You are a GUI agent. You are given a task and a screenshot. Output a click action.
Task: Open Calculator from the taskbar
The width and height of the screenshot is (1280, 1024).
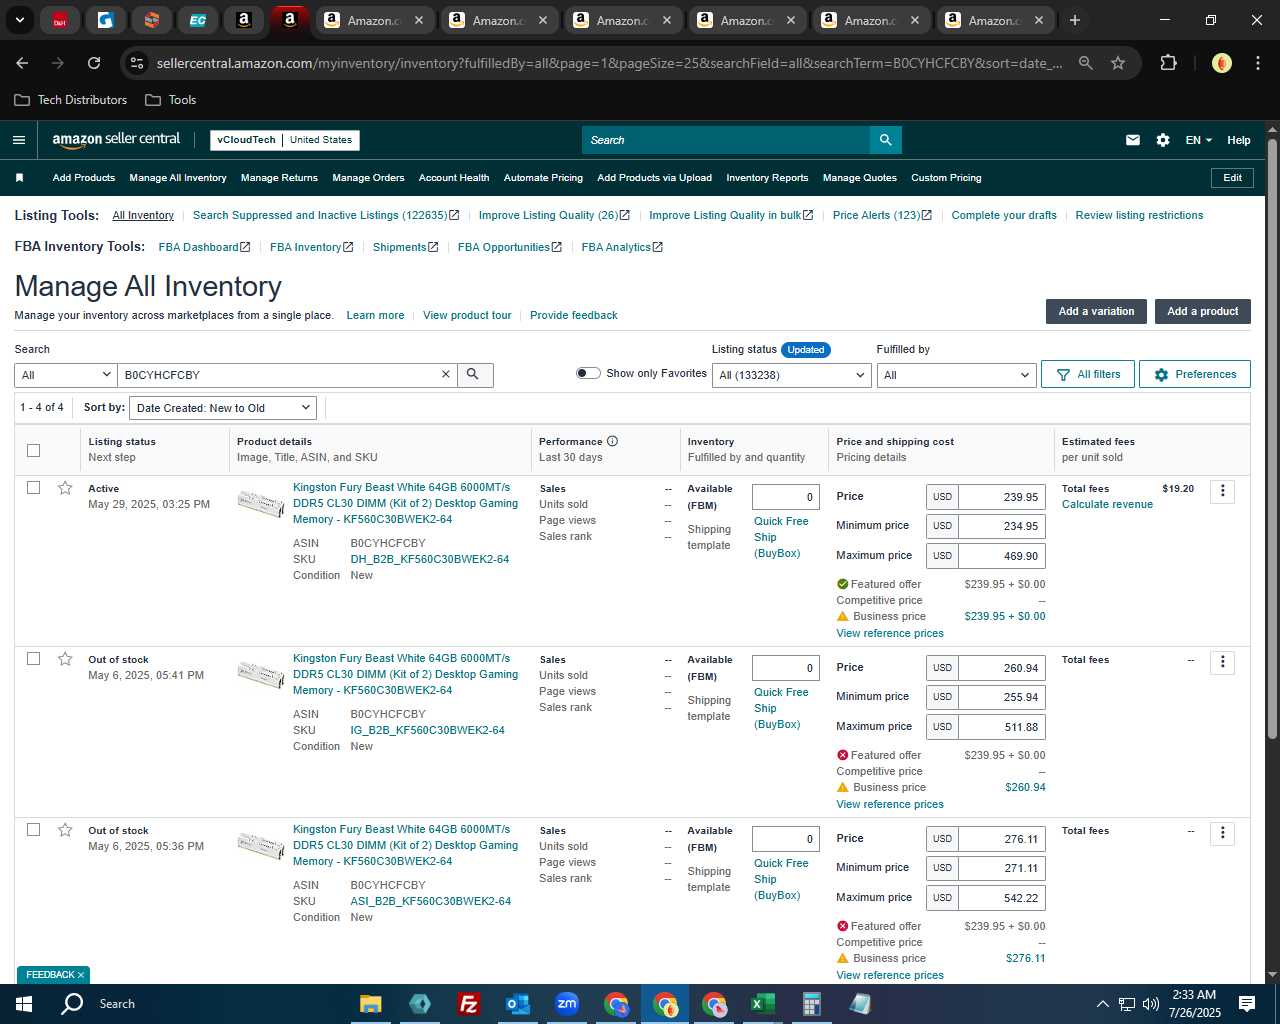[811, 1004]
